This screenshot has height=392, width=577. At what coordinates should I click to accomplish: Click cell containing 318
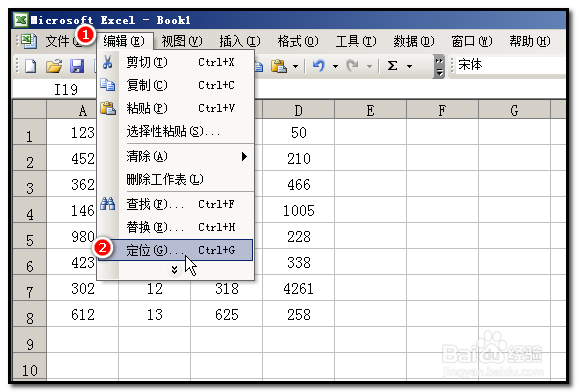227,288
